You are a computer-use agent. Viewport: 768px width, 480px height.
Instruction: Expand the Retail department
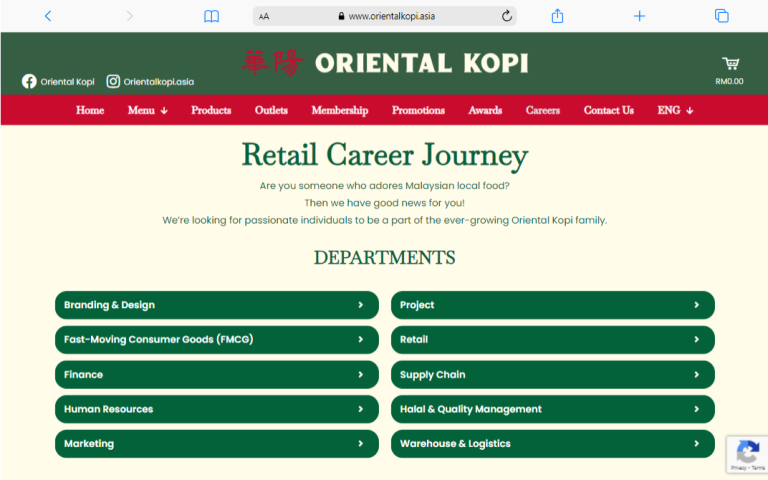[552, 339]
